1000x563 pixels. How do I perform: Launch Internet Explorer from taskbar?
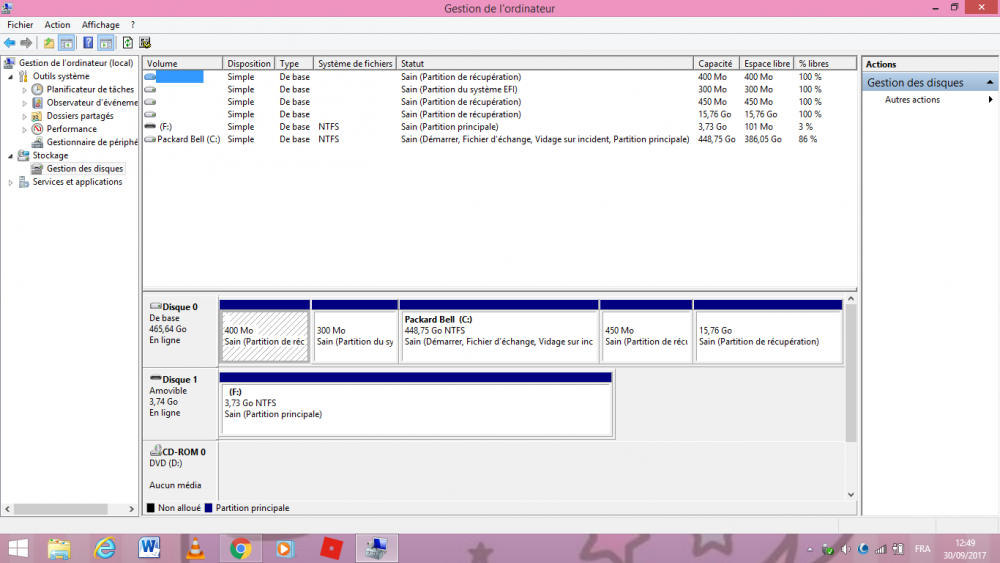point(105,548)
